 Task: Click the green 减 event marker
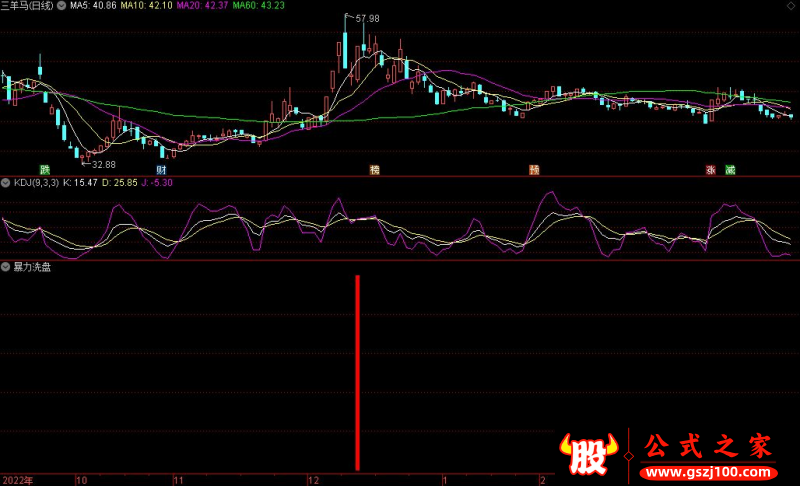tap(731, 169)
